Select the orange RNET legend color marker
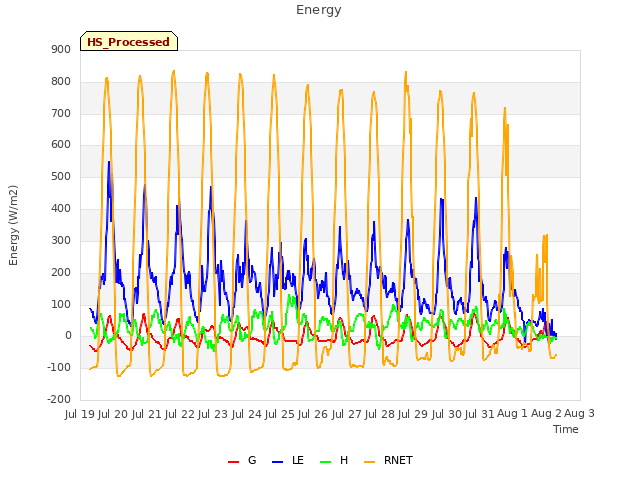Viewport: 640px width, 480px height. [x=369, y=462]
